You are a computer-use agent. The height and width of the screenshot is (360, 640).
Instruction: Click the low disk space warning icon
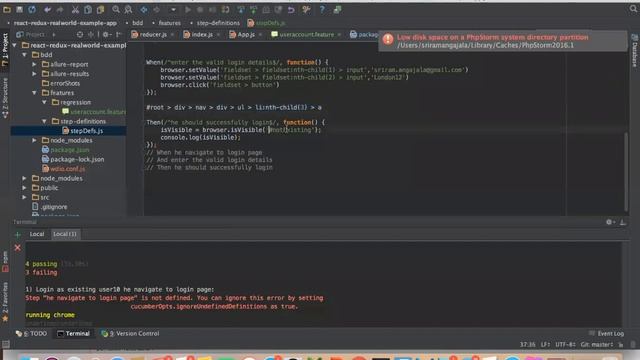(388, 39)
